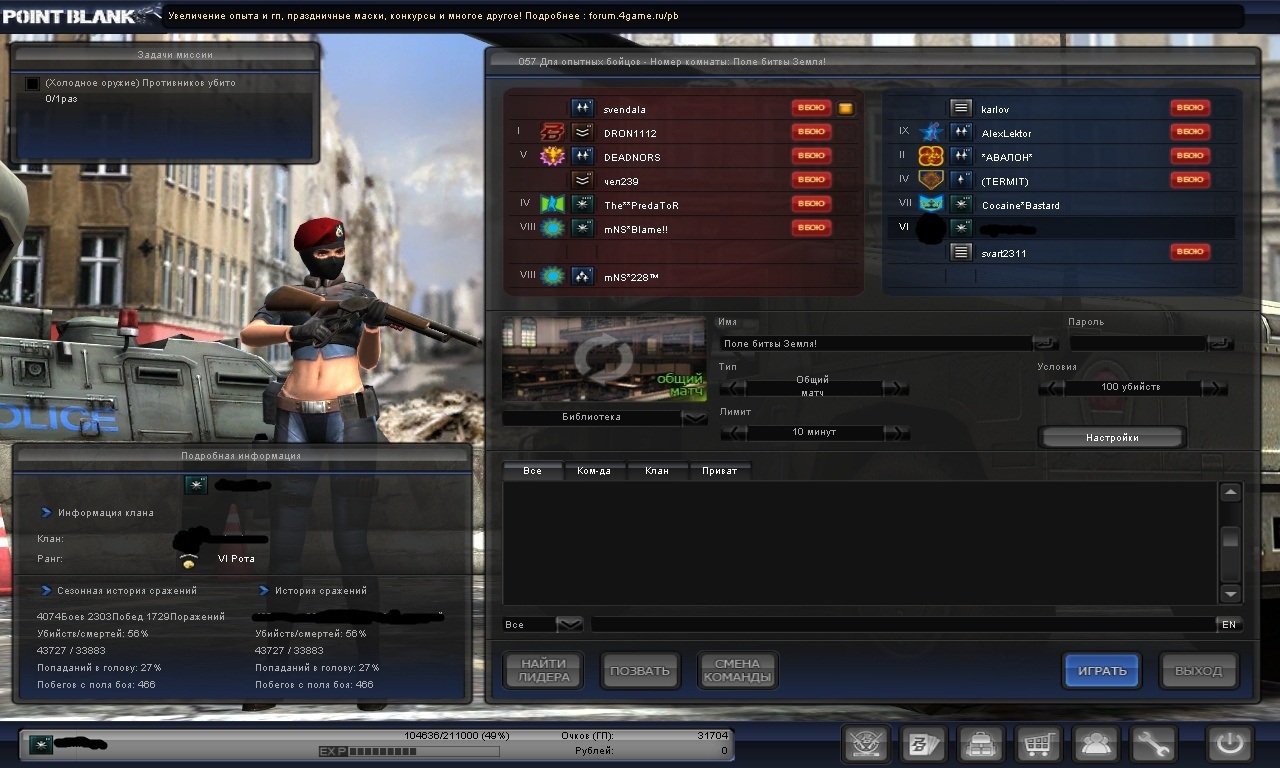Click the power exit icon
This screenshot has height=768, width=1280.
click(x=1229, y=744)
